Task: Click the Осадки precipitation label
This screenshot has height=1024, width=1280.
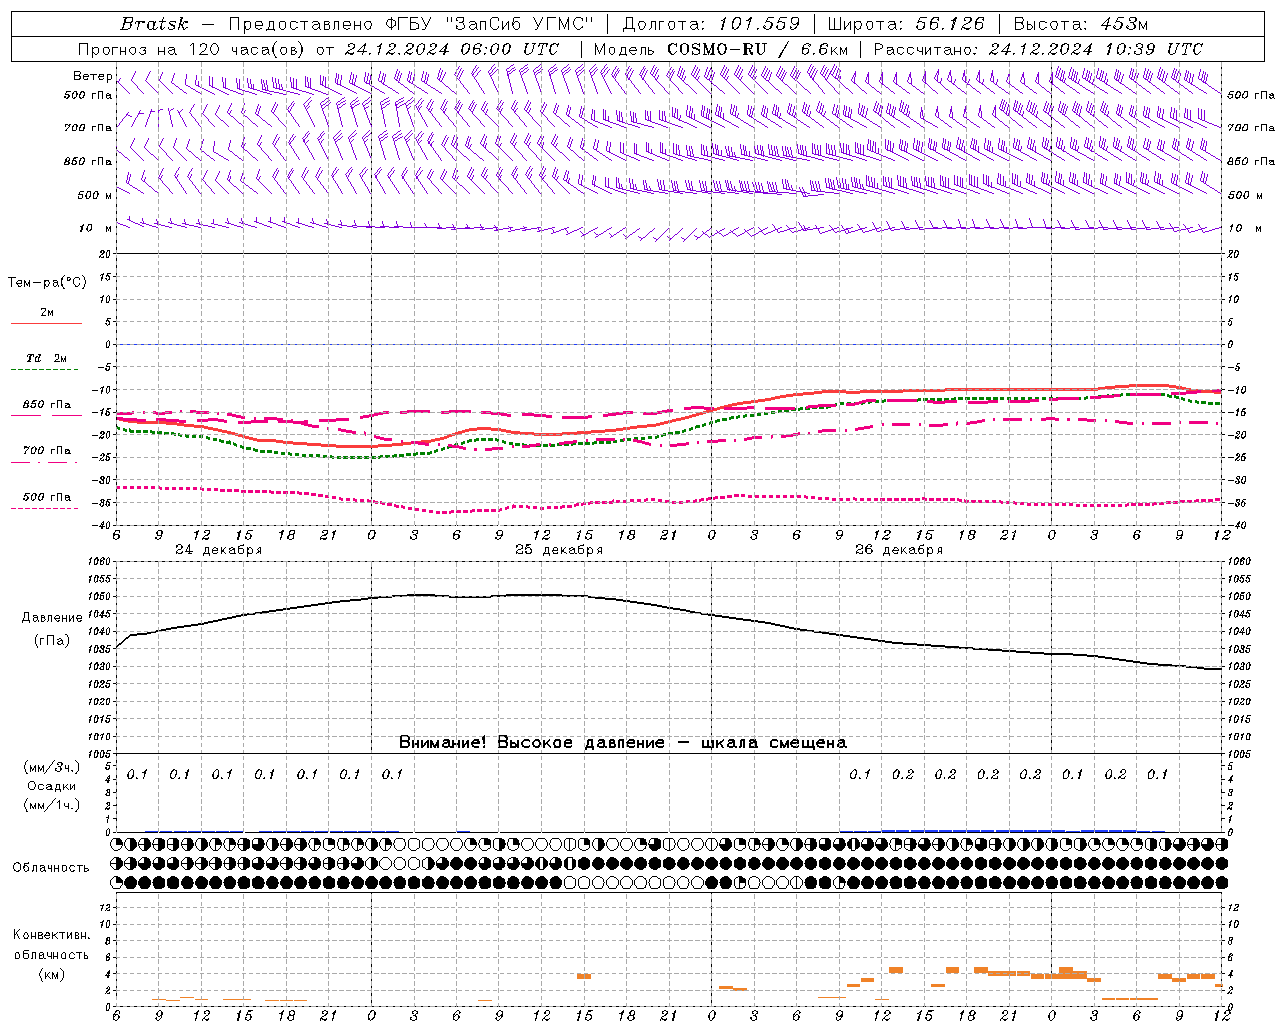Action: click(51, 786)
